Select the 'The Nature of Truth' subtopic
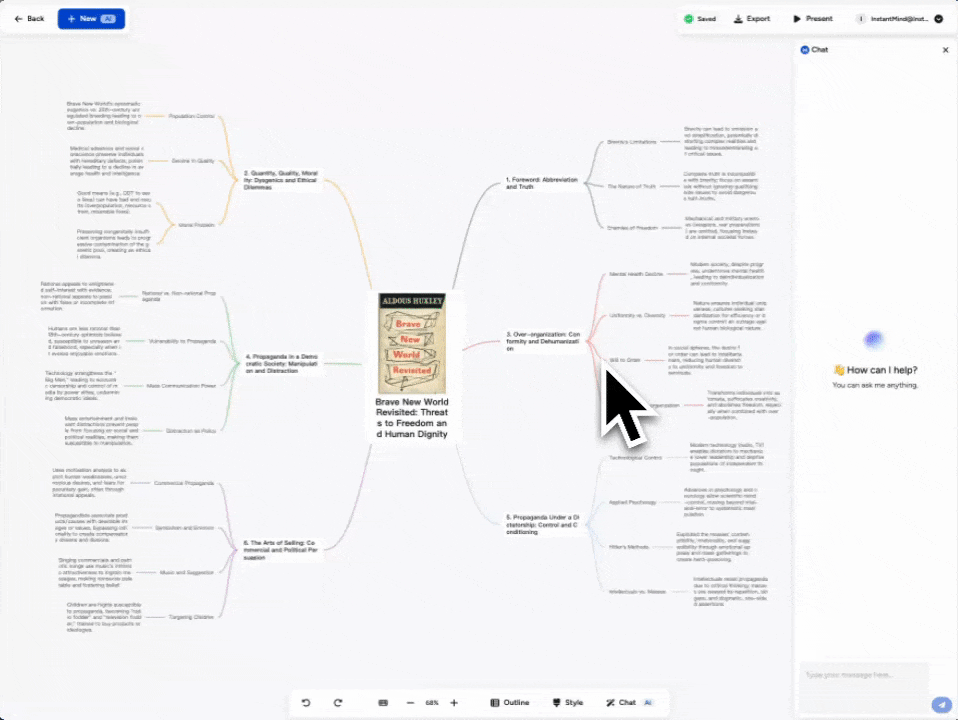Image resolution: width=958 pixels, height=720 pixels. click(x=631, y=186)
